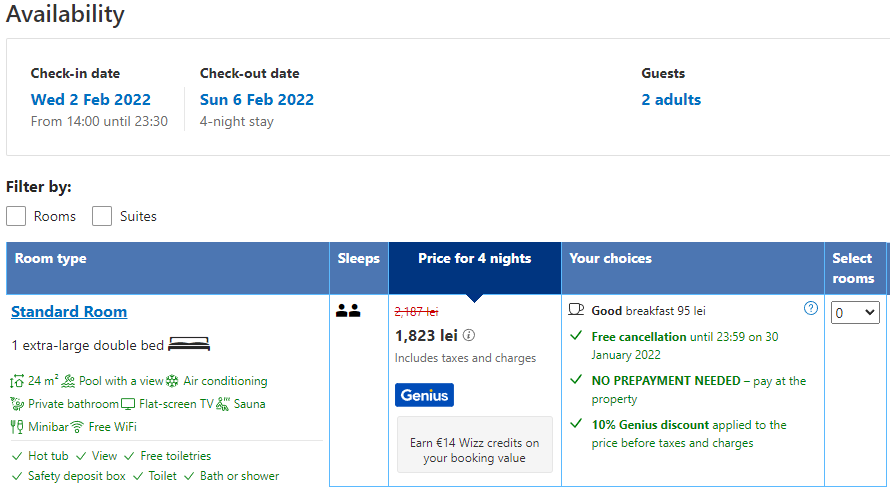Change check-in date Wed 2 Feb 2022

click(x=91, y=100)
